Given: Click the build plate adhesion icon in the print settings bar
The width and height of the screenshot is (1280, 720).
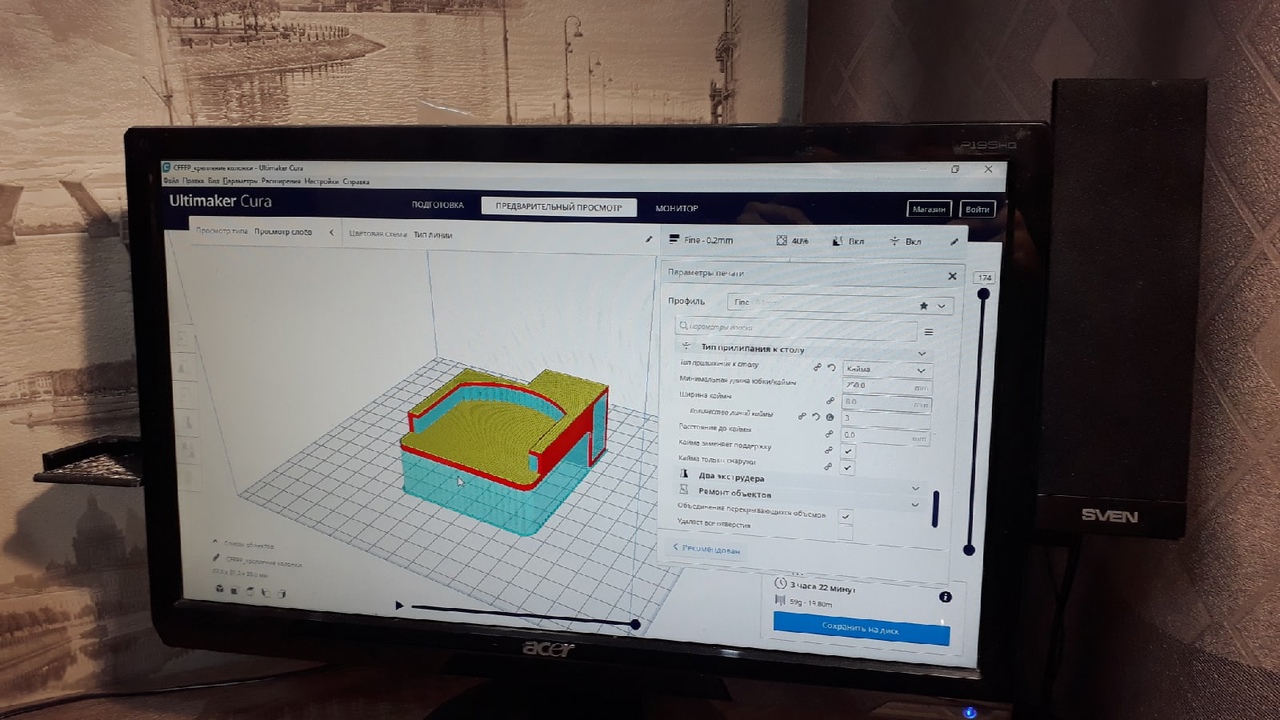Looking at the screenshot, I should [x=894, y=241].
